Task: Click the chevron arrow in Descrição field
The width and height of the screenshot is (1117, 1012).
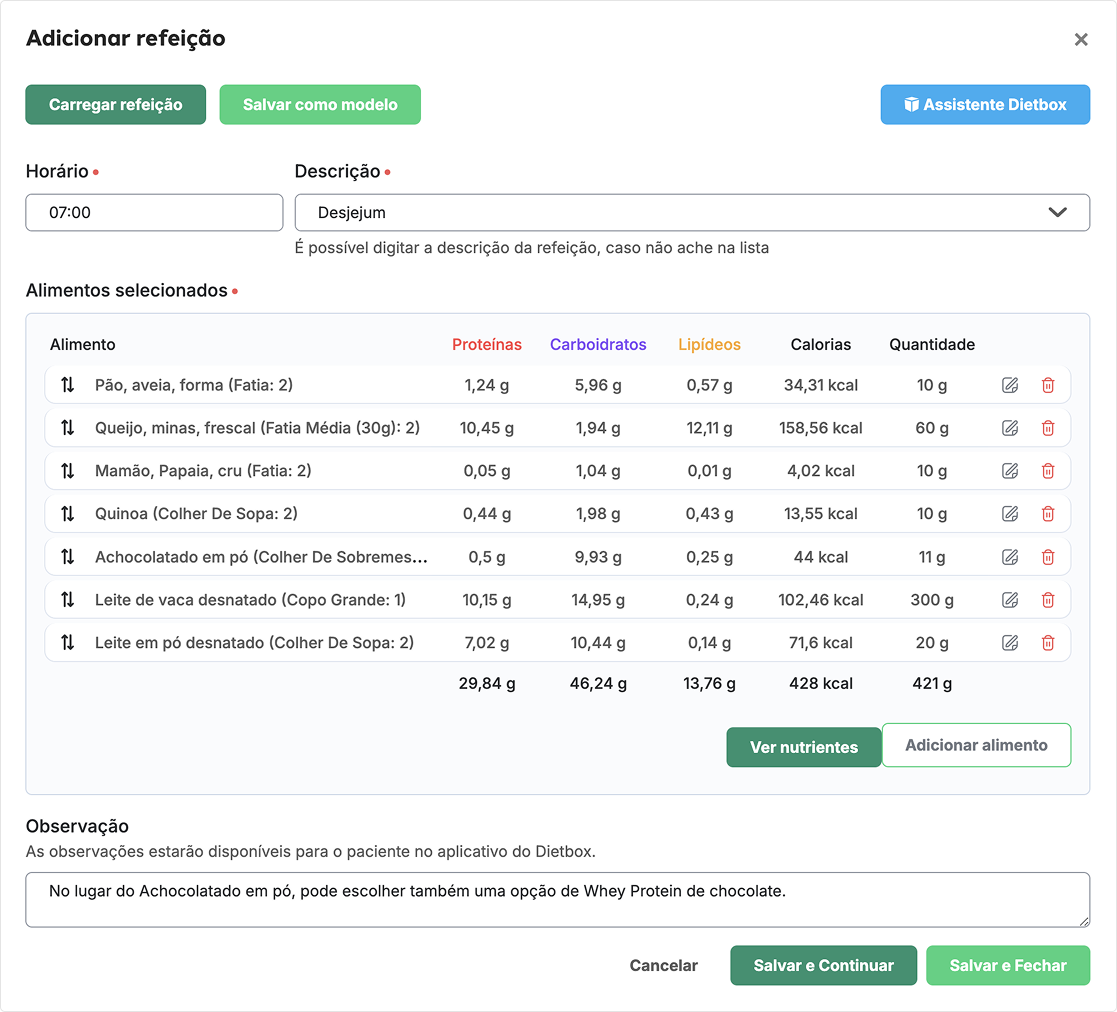Action: point(1057,213)
